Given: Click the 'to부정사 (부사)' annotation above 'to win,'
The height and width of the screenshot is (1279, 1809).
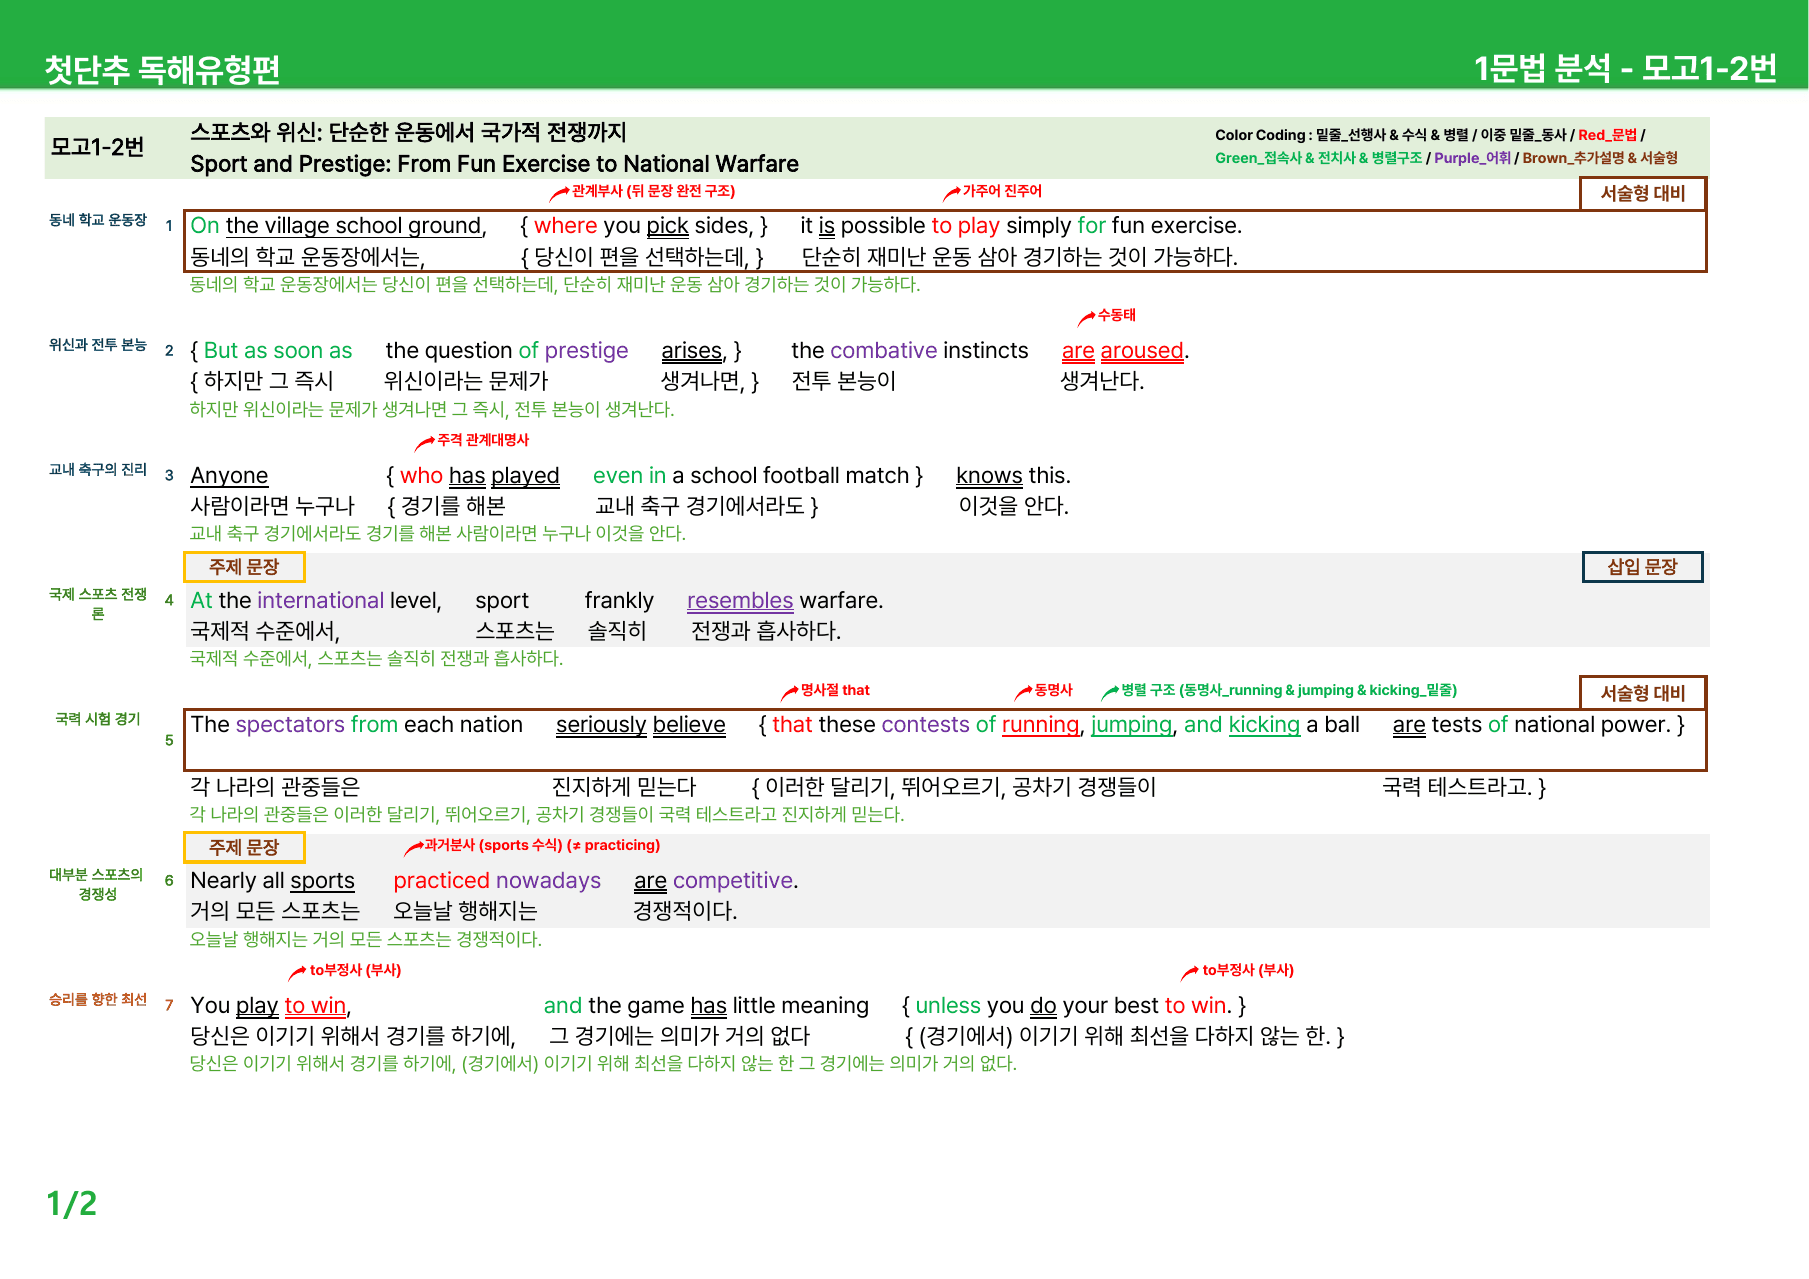Looking at the screenshot, I should coord(355,970).
